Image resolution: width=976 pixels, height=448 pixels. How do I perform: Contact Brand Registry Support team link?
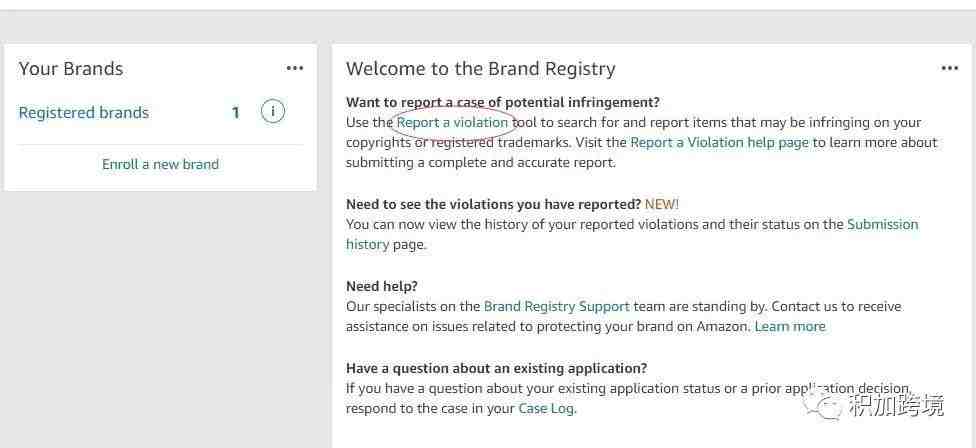[x=557, y=306]
